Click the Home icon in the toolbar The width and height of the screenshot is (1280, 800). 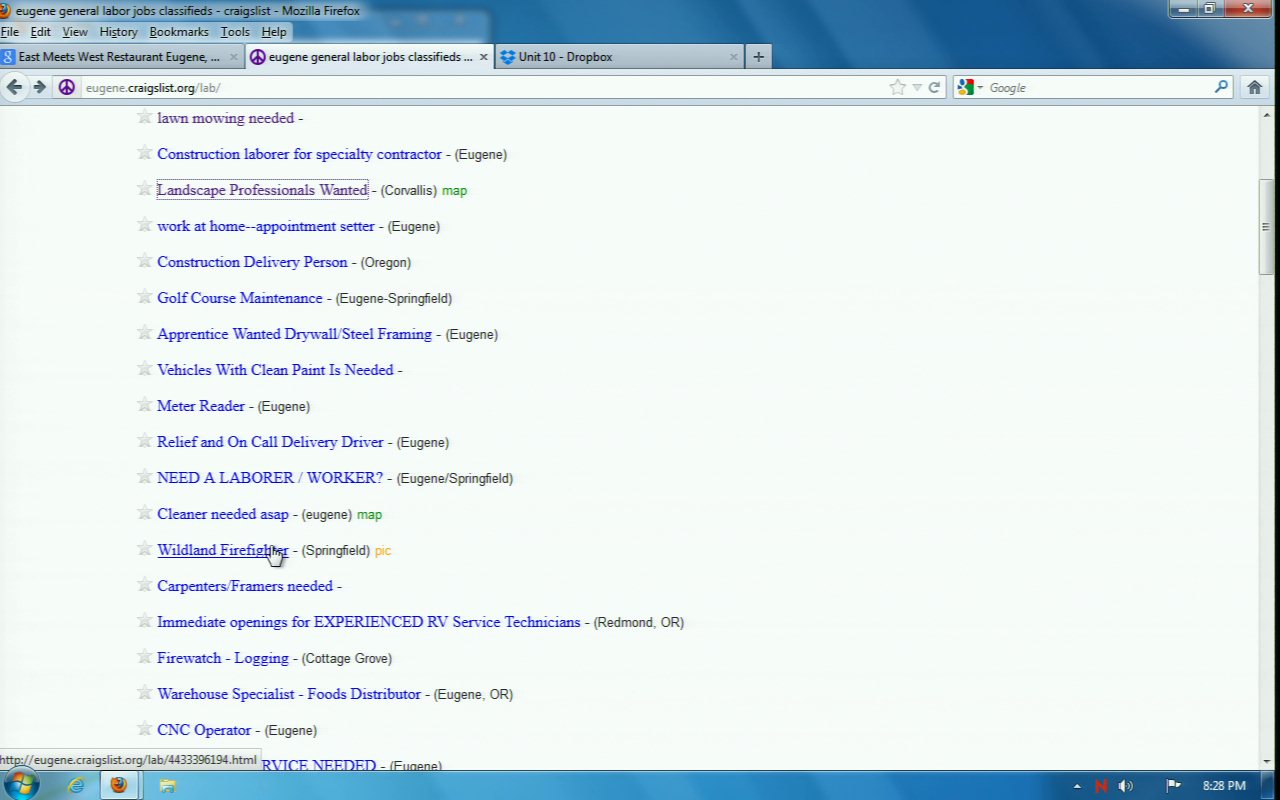coord(1254,87)
